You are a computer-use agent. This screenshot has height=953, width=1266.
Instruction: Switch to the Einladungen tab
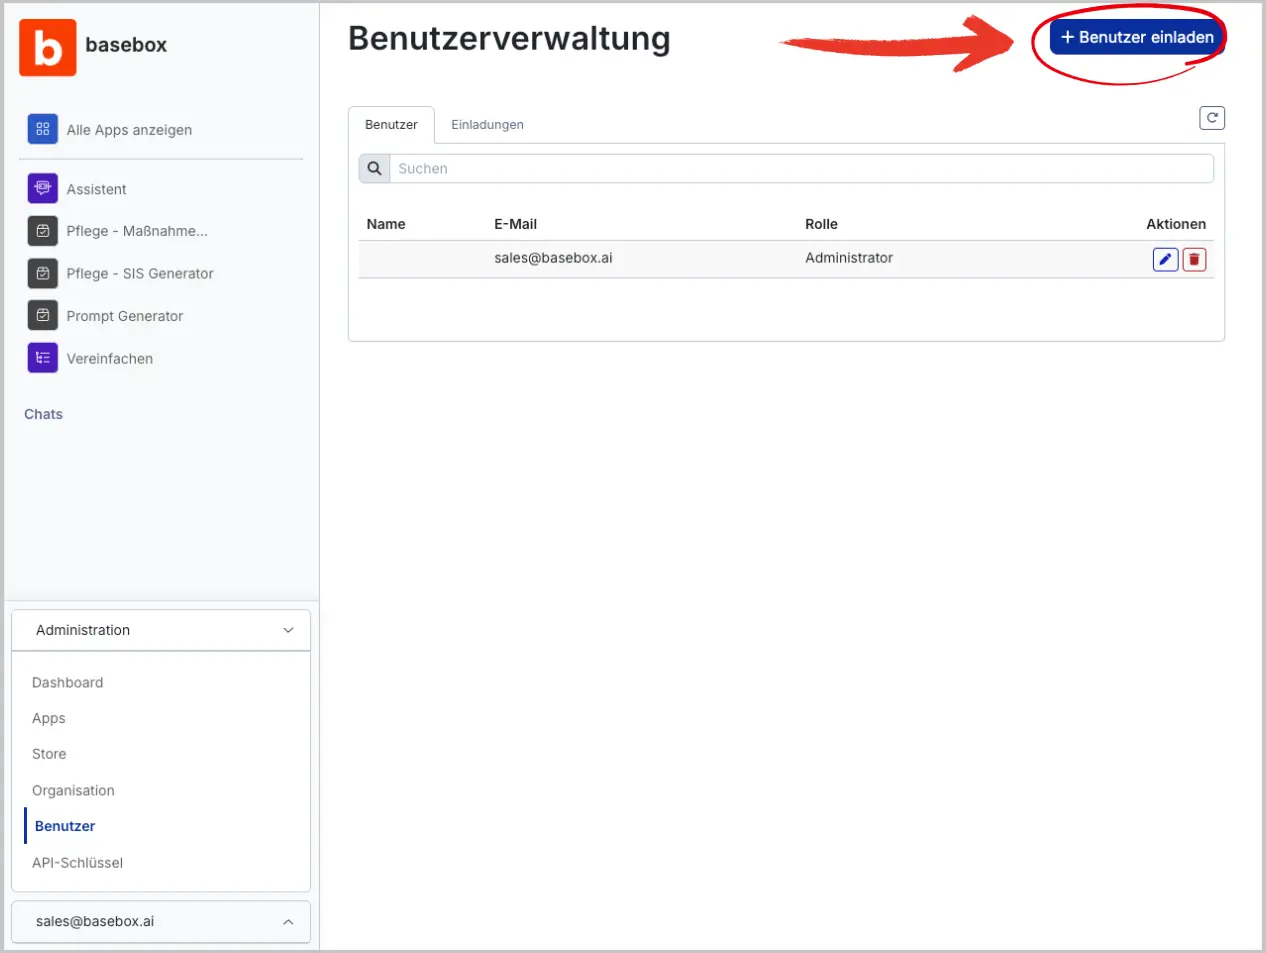coord(487,124)
